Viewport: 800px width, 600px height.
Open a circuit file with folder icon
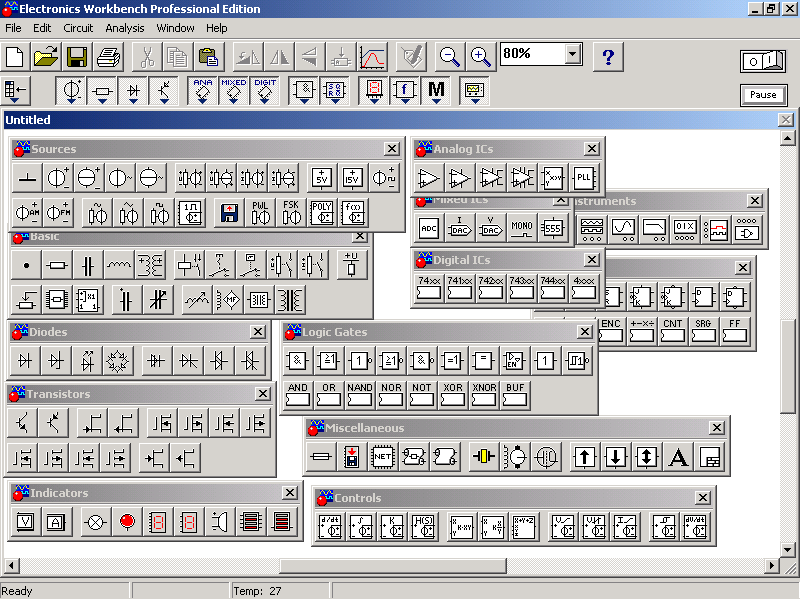click(46, 57)
